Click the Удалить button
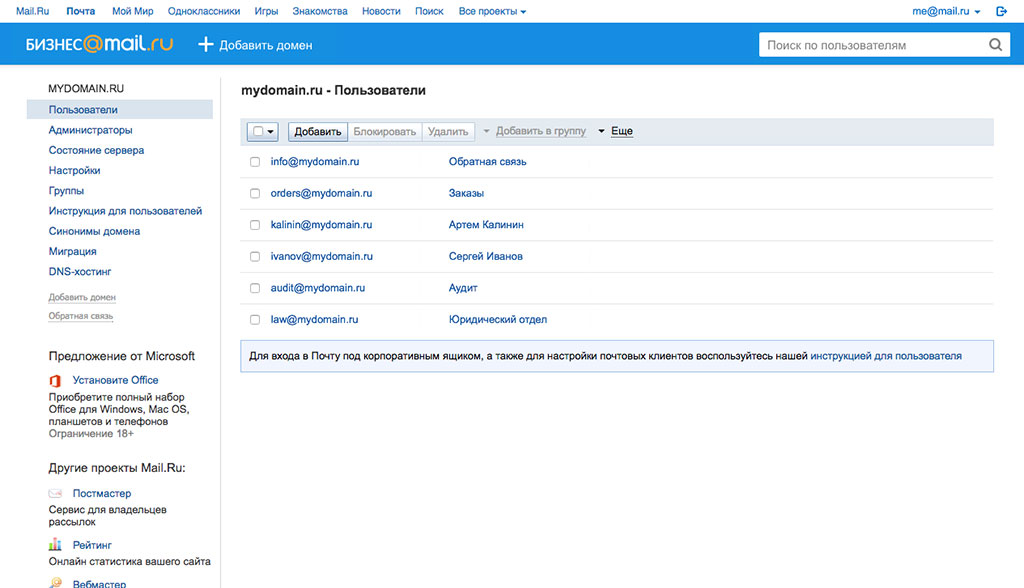1024x588 pixels. 448,131
